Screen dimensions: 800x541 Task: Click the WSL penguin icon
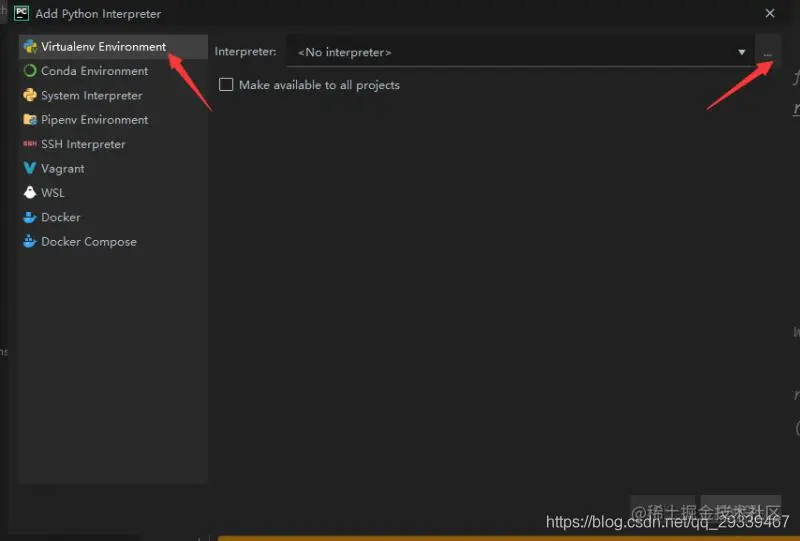click(30, 192)
